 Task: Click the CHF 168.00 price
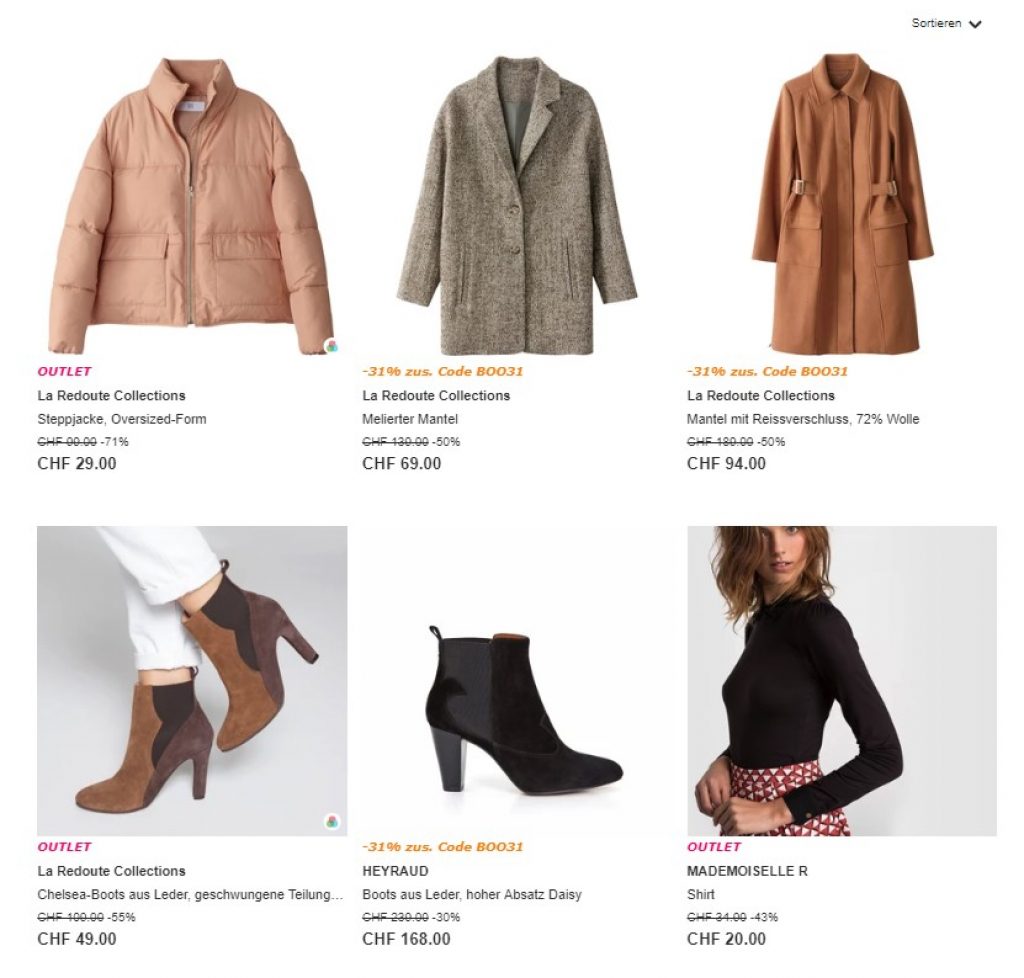tap(406, 939)
